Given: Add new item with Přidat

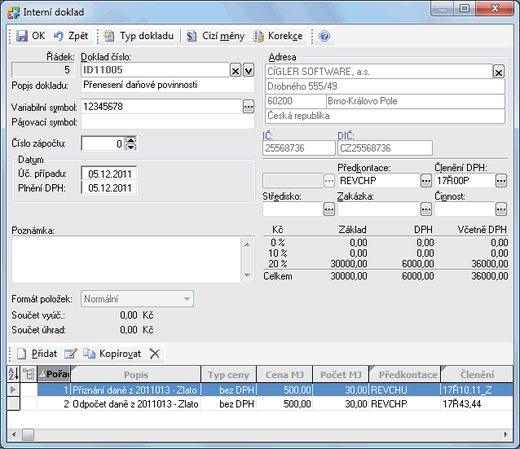Looking at the screenshot, I should click(x=37, y=354).
